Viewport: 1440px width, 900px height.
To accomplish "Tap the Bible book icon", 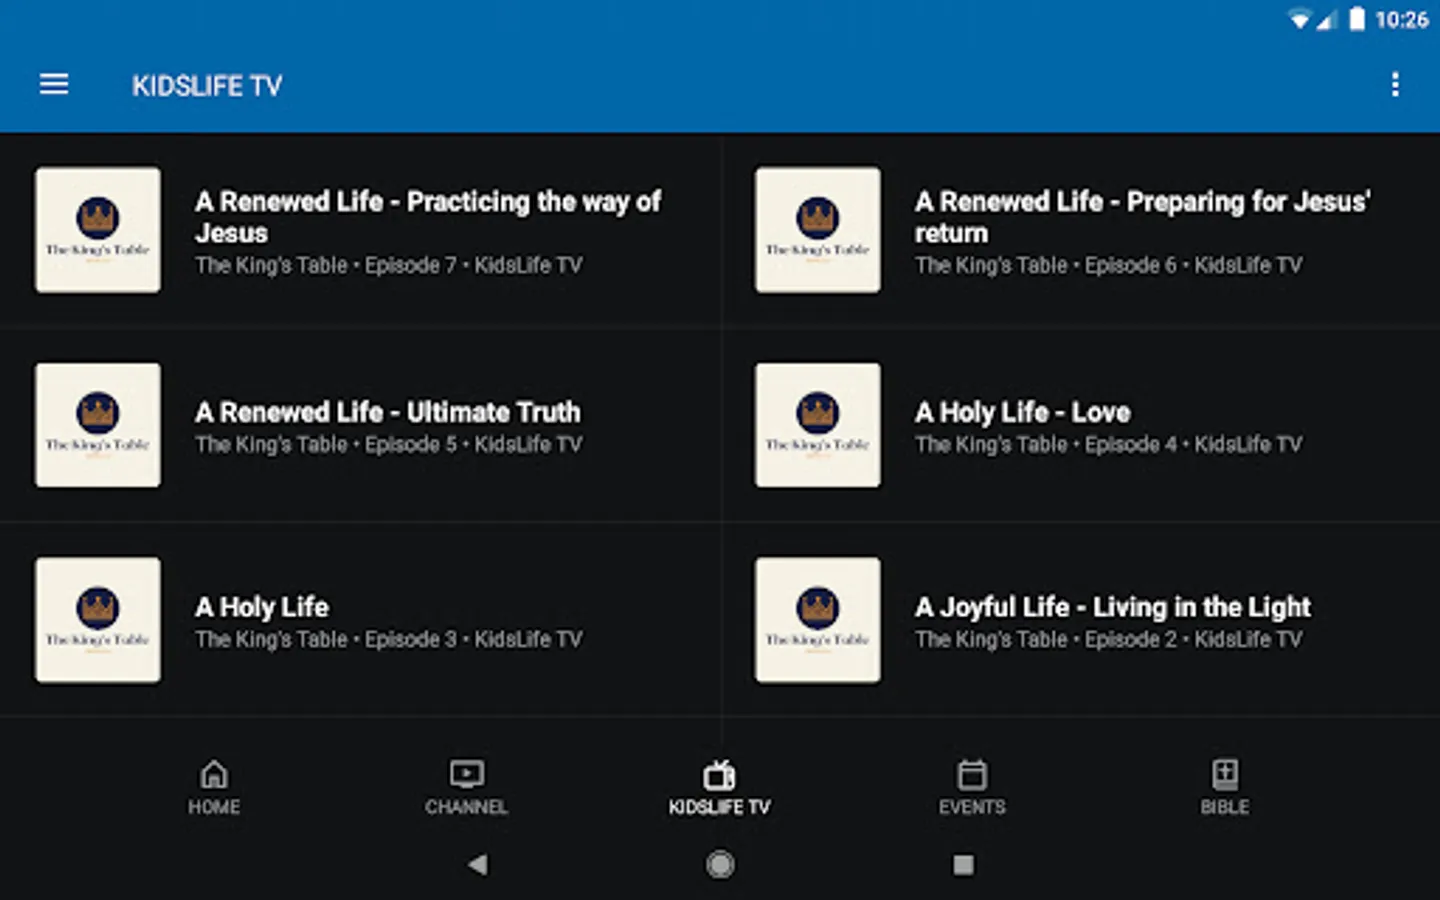I will click(x=1225, y=774).
